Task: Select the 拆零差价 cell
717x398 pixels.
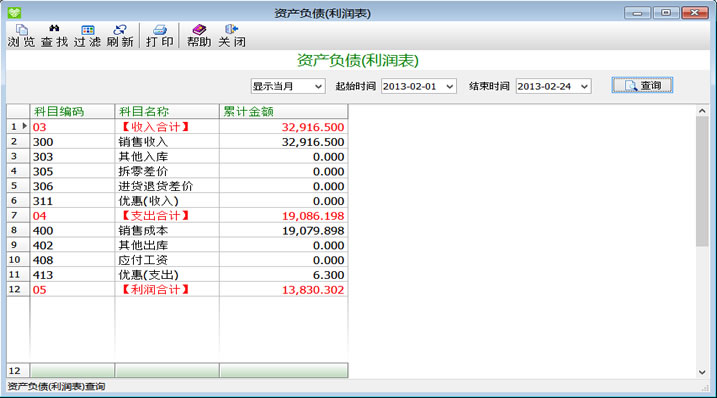Action: pyautogui.click(x=167, y=171)
